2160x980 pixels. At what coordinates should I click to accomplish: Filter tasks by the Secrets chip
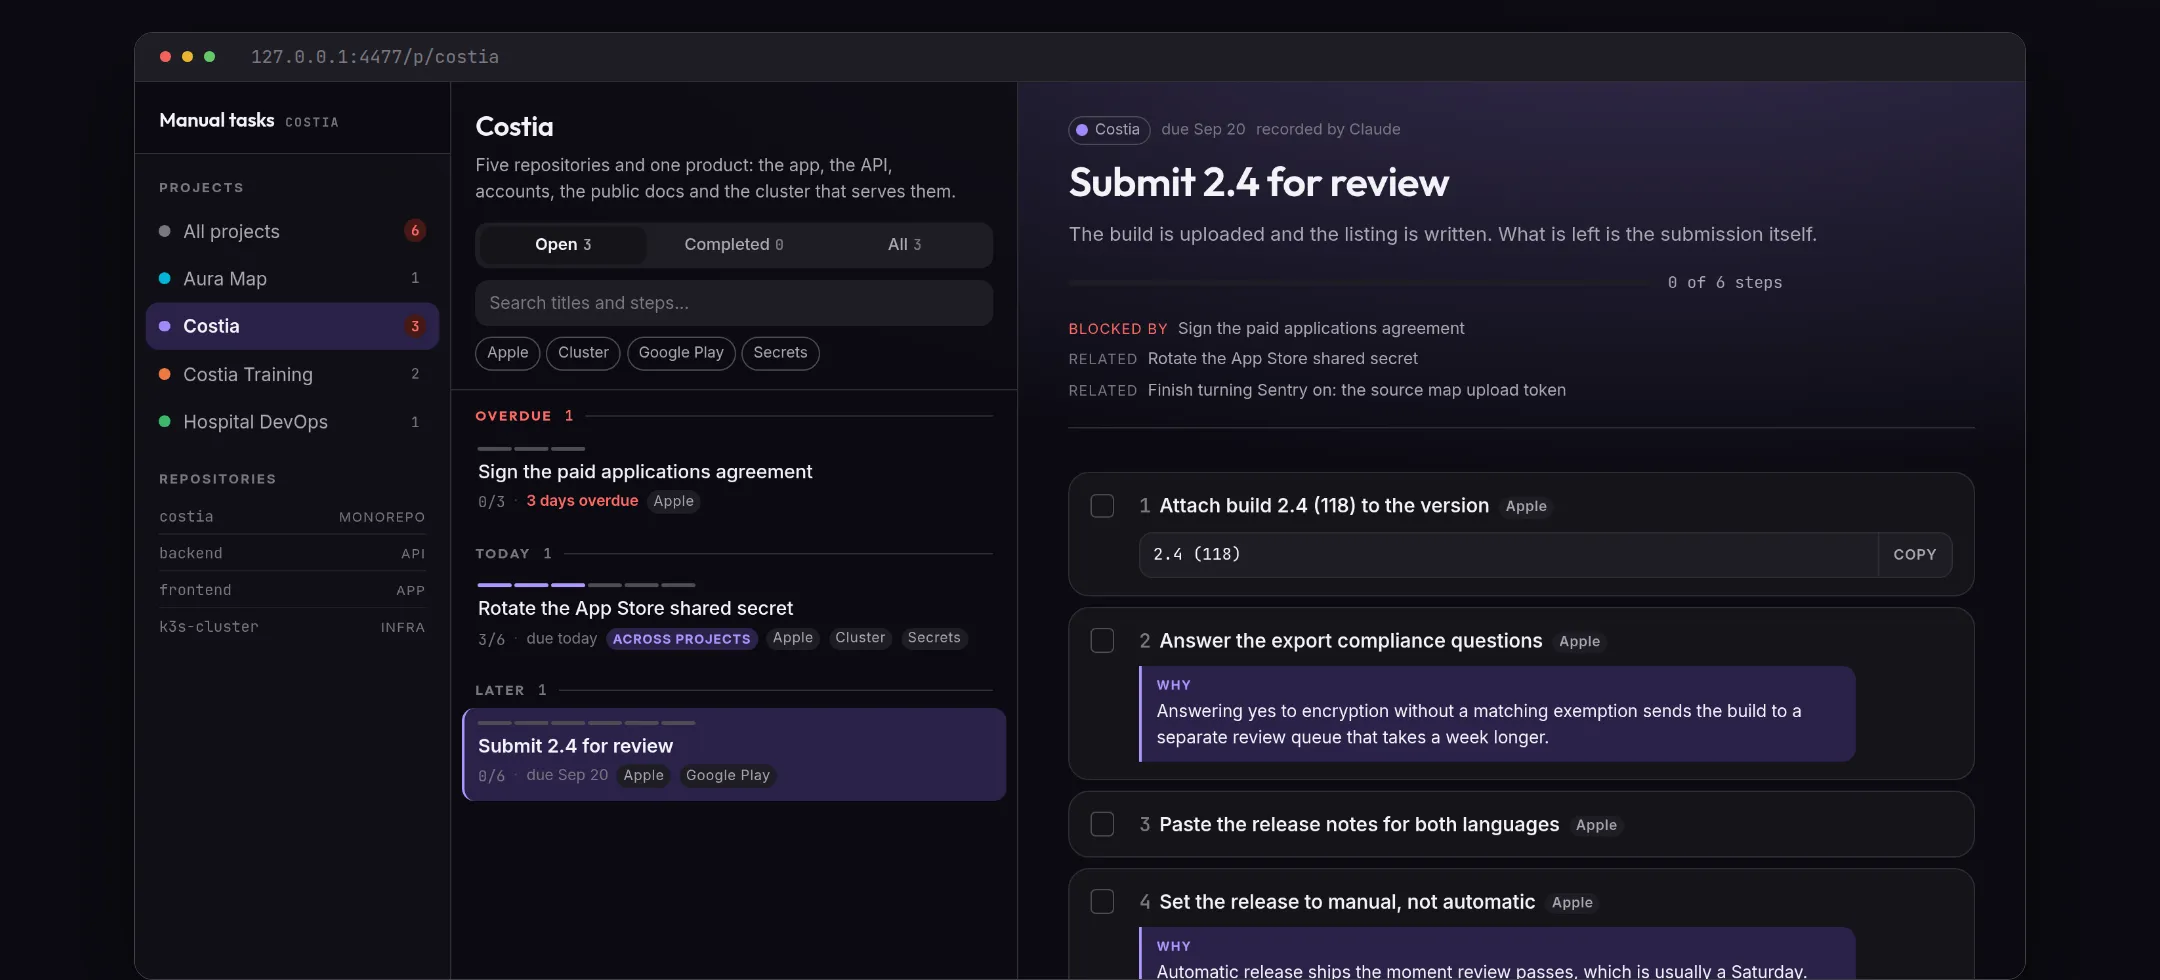(780, 353)
